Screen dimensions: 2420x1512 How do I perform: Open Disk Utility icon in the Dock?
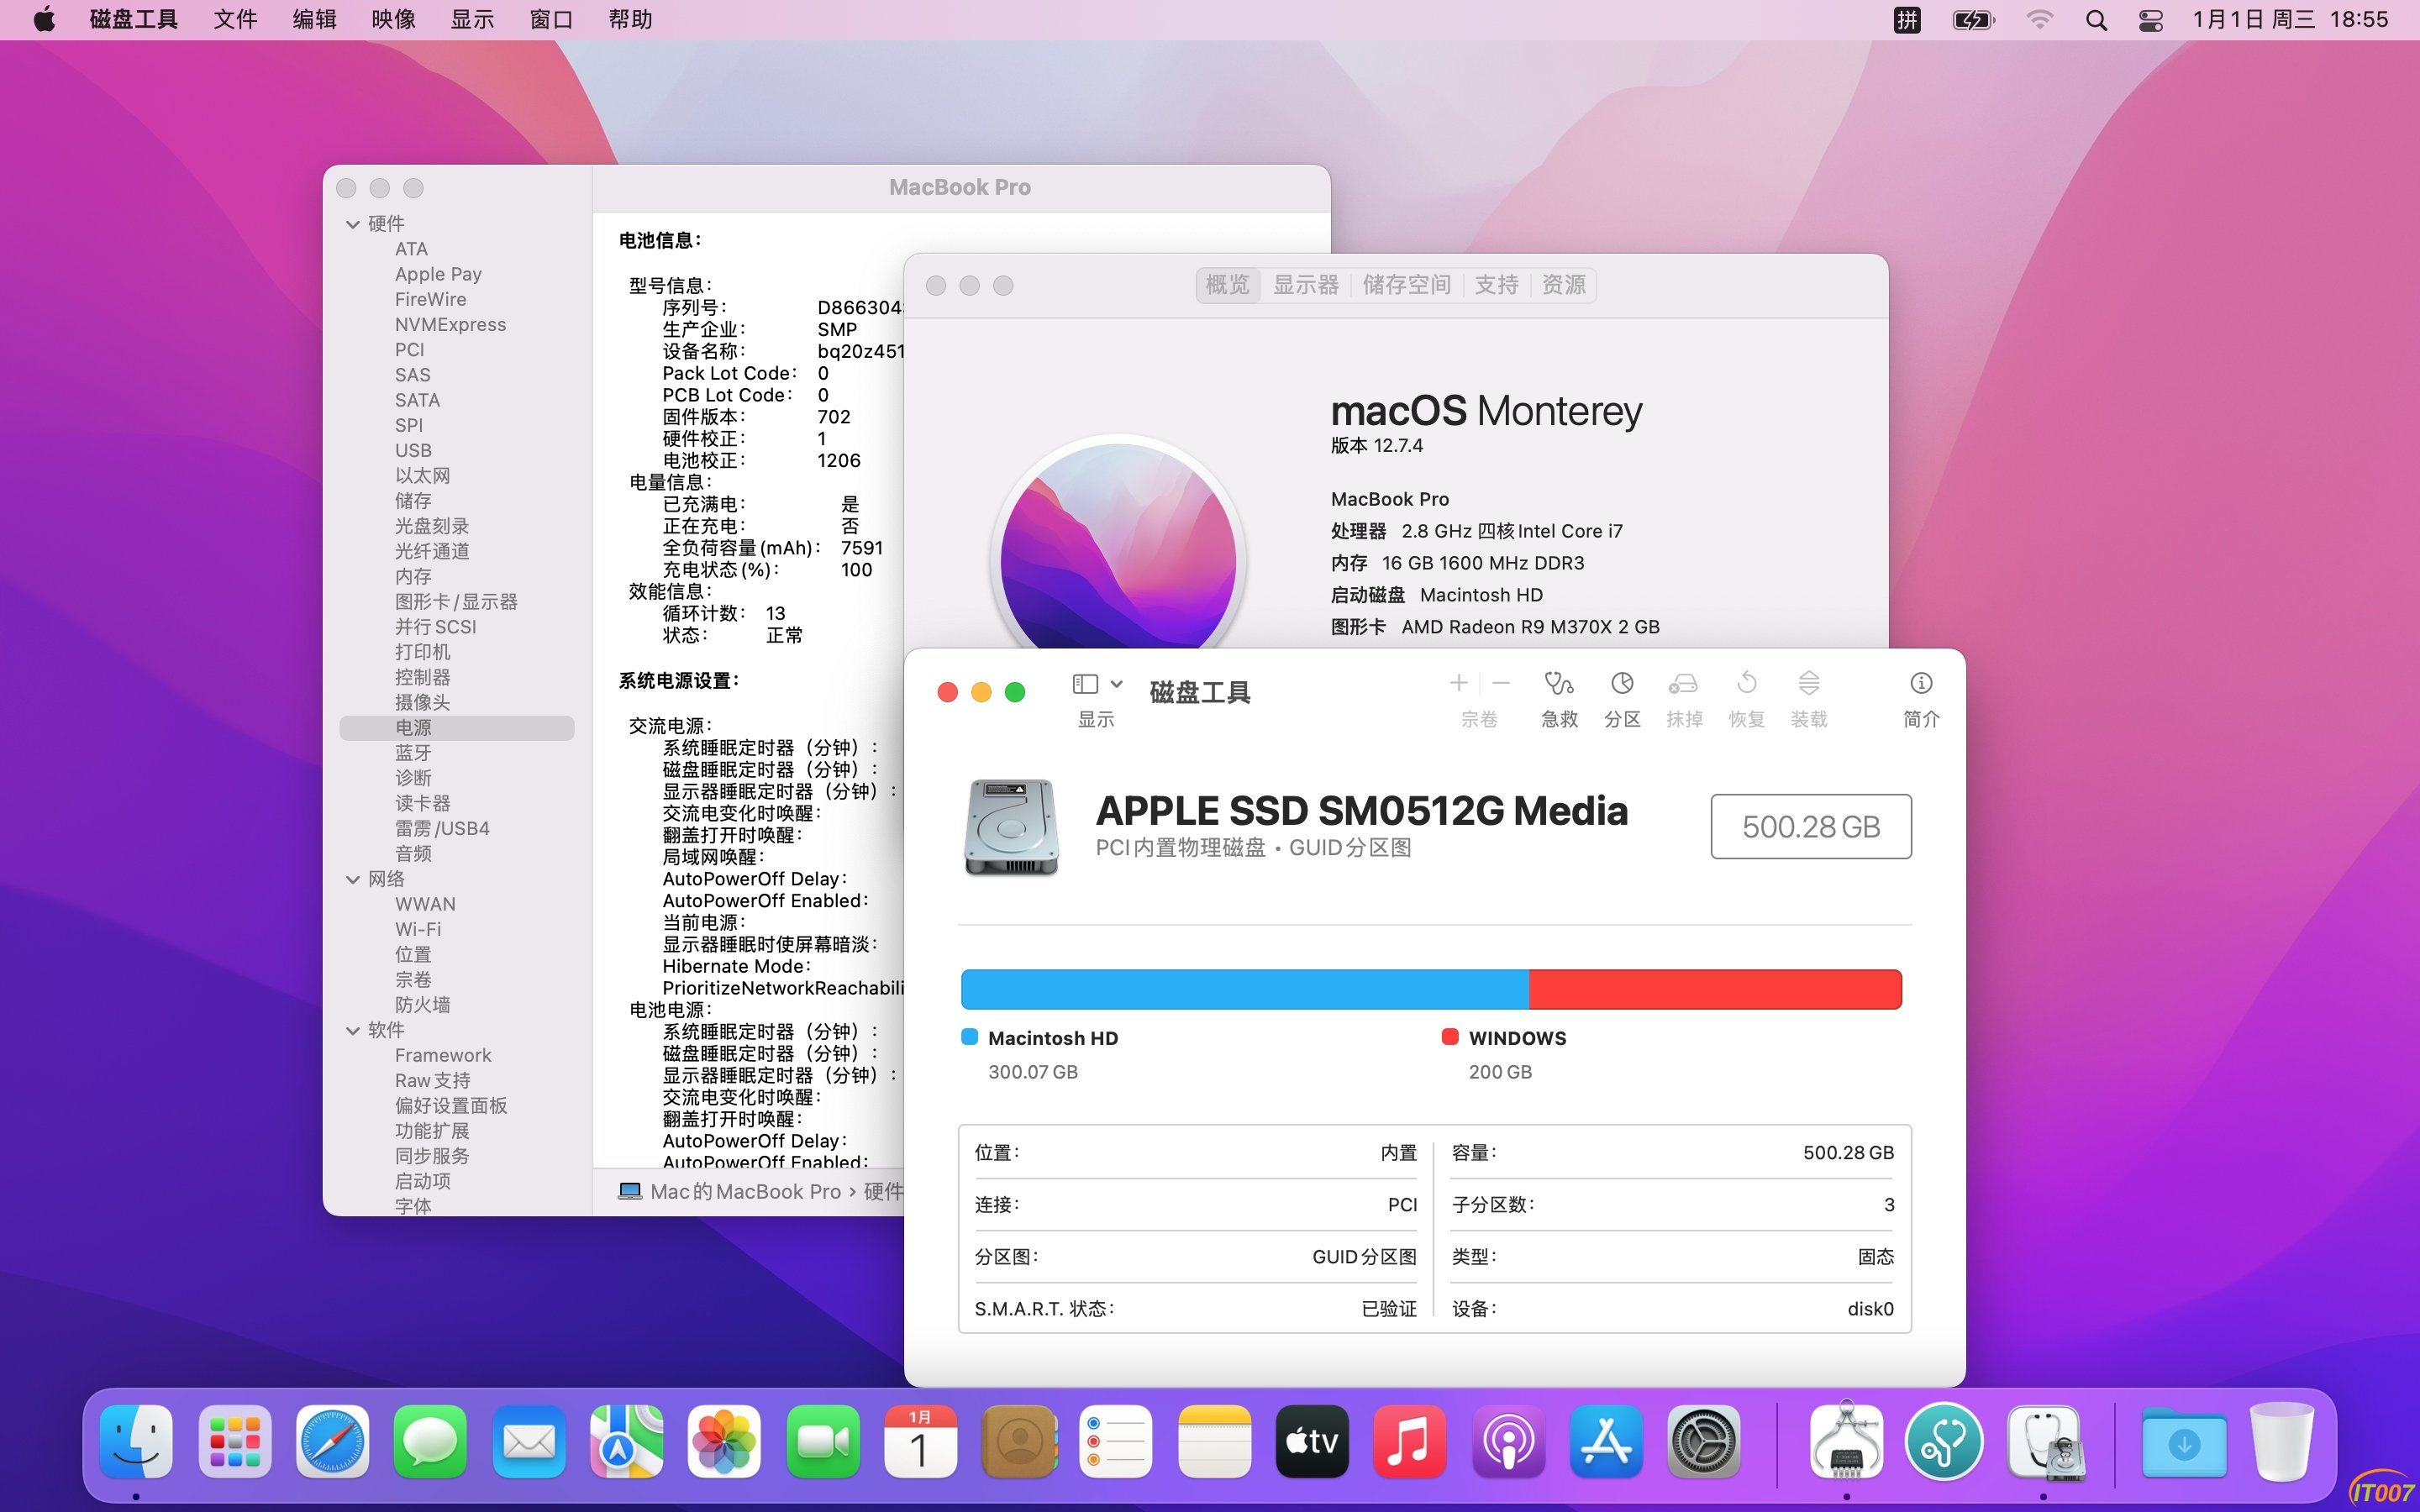[x=2044, y=1441]
